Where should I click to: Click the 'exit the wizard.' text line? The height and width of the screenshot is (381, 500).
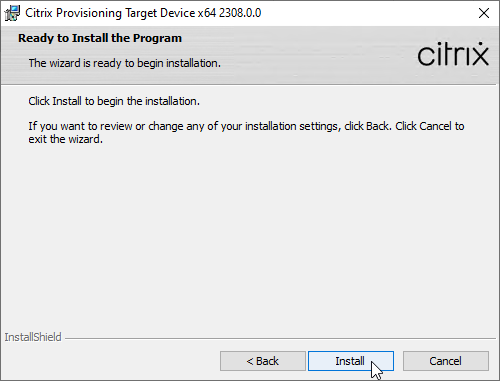point(66,139)
